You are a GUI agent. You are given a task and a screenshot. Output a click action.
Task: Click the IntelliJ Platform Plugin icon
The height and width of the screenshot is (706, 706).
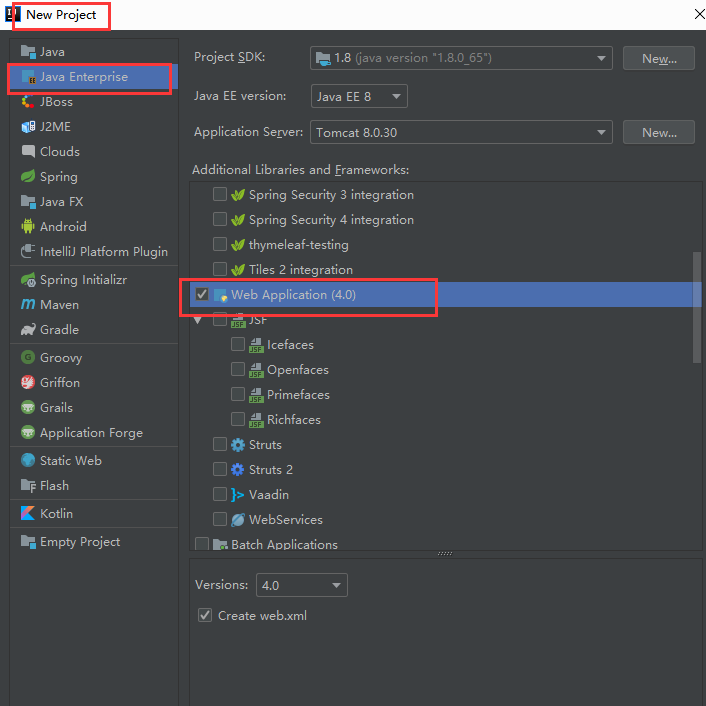[28, 251]
